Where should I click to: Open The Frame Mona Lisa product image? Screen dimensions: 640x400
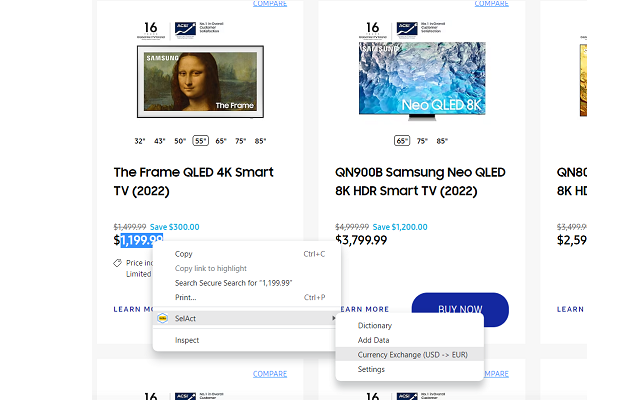point(200,82)
